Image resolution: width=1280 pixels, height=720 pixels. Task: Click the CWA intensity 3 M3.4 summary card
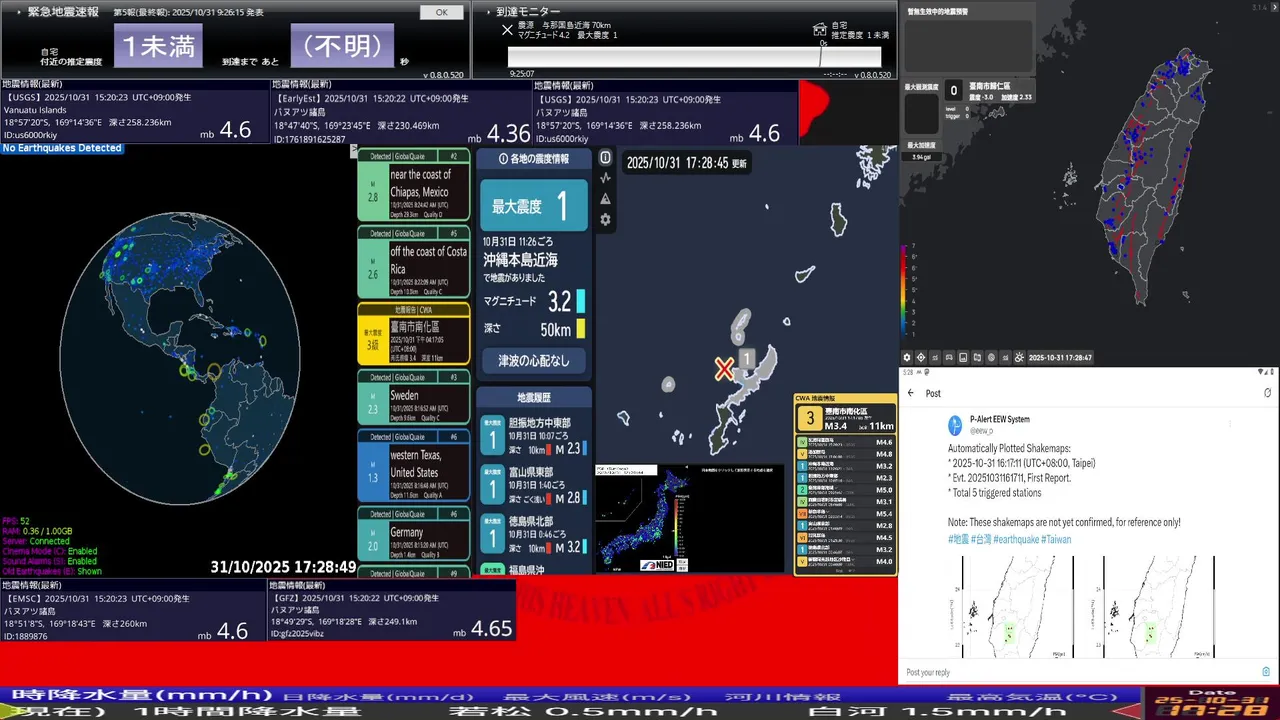(x=845, y=418)
